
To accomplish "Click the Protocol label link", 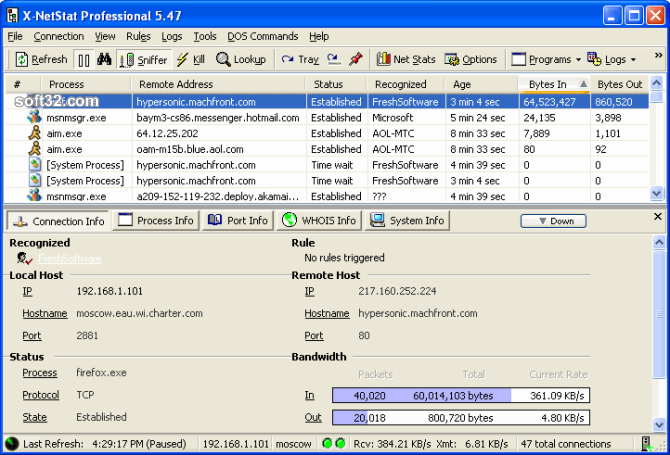I will click(x=41, y=395).
